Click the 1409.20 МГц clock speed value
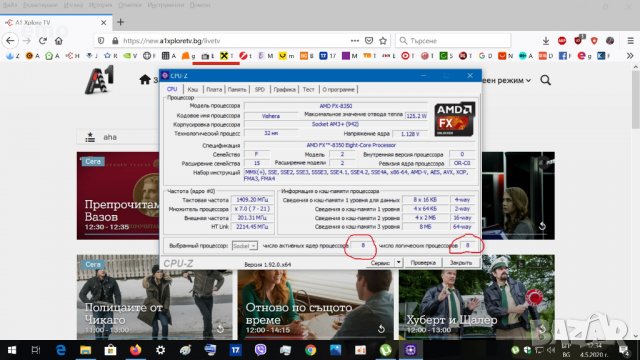The image size is (640, 360). 252,200
